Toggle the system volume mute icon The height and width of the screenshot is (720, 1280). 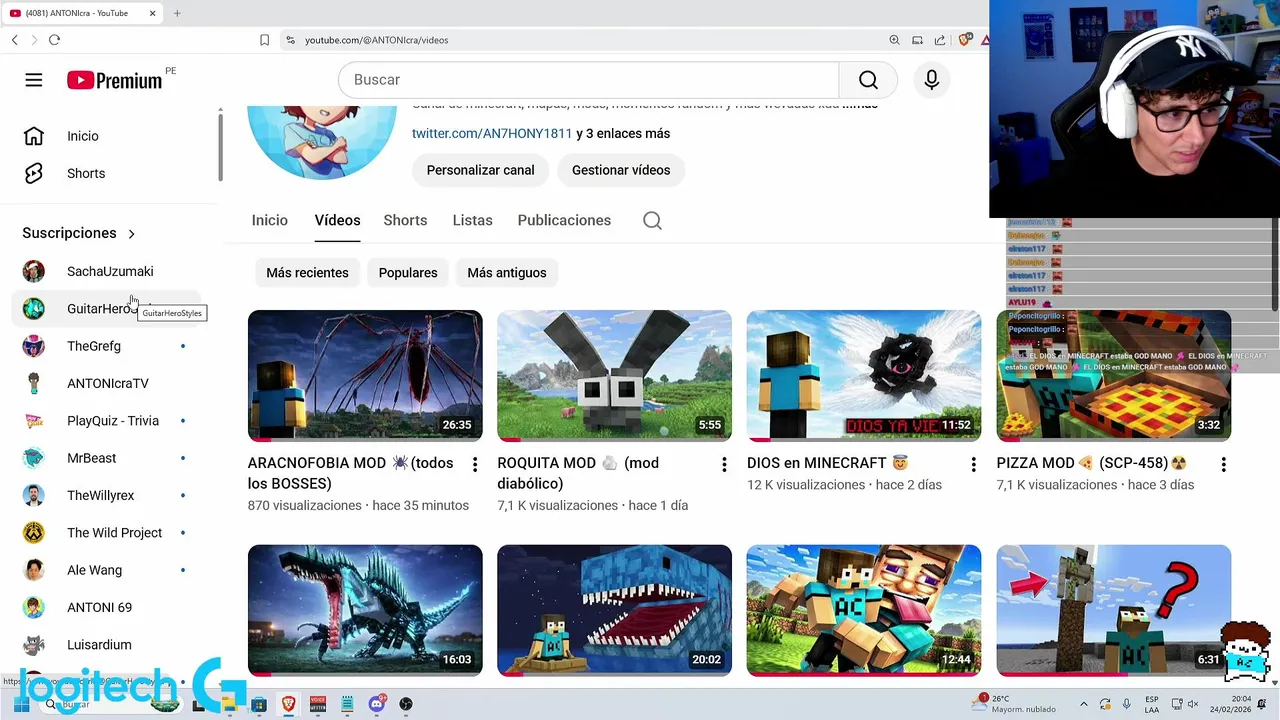1192,704
